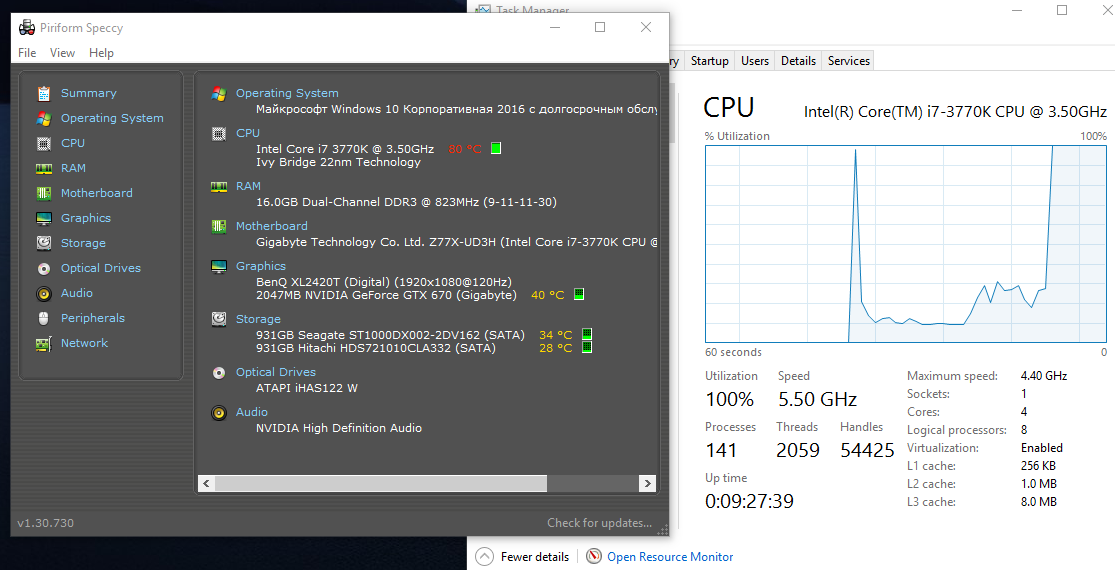Click the Graphics monitor icon in sidebar
Screen dimensions: 1115x570
[44, 218]
